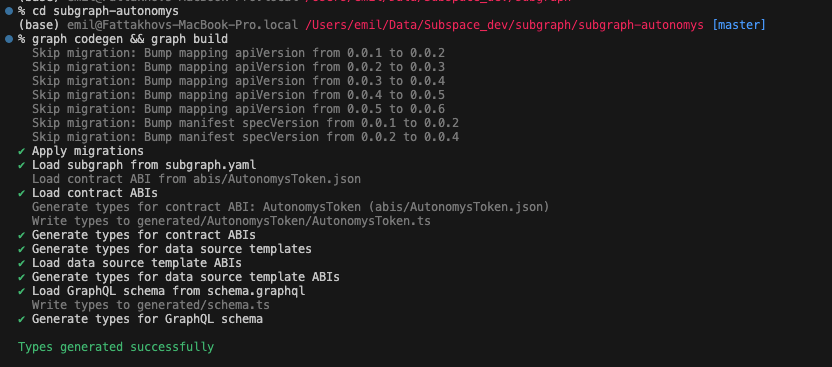Click the checkmark beside Generate types for GraphQL schema

pyautogui.click(x=22, y=319)
